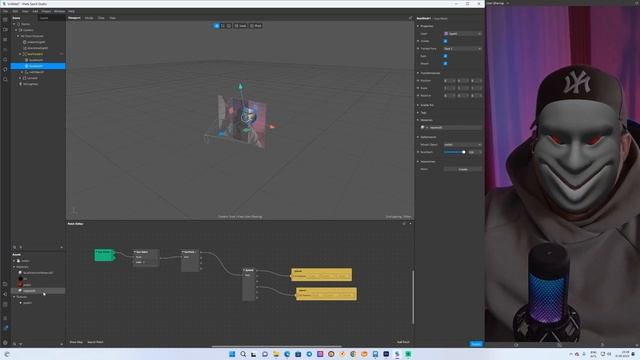Collapse the faceTracker0 node
Image resolution: width=640 pixels, height=360 pixels.
point(20,54)
